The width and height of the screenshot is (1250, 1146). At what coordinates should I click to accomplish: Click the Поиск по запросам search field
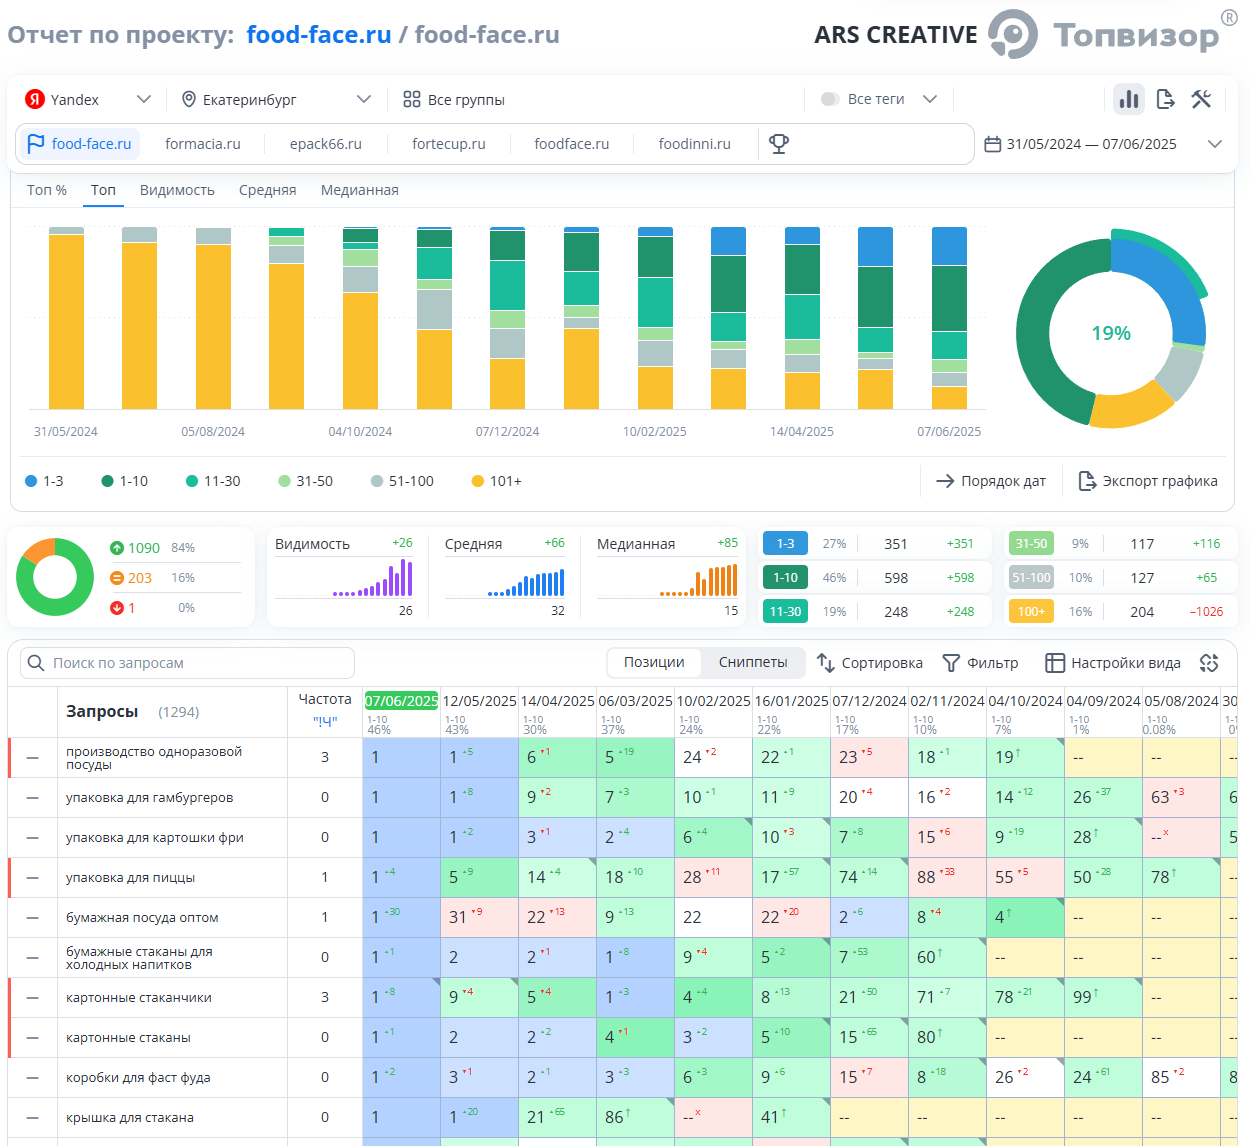(188, 663)
